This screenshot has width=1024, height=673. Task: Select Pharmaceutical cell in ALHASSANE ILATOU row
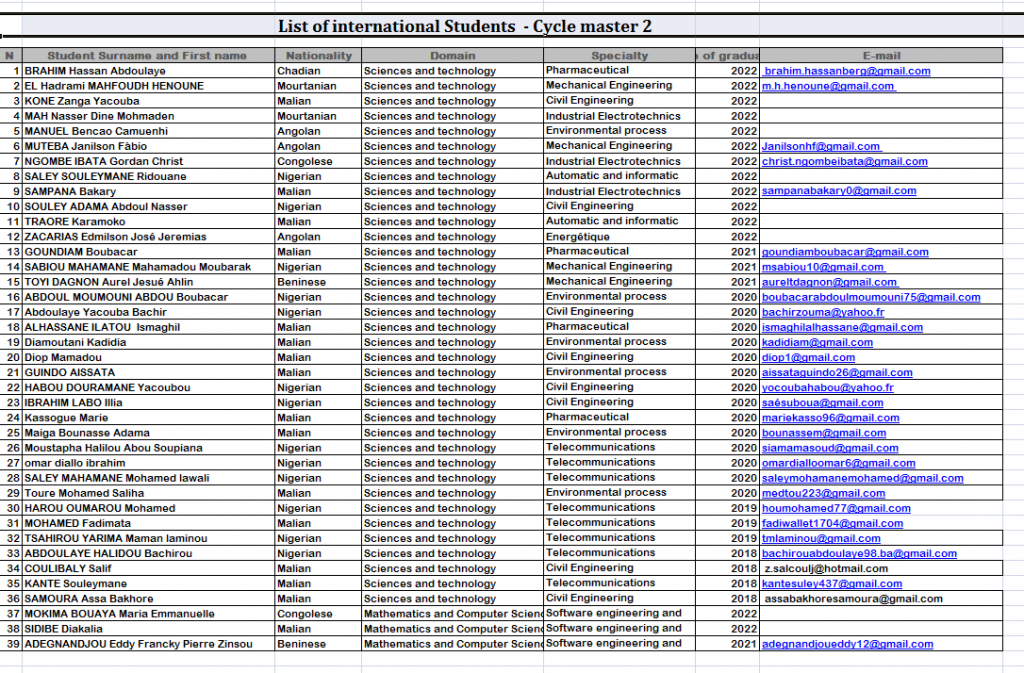[619, 327]
